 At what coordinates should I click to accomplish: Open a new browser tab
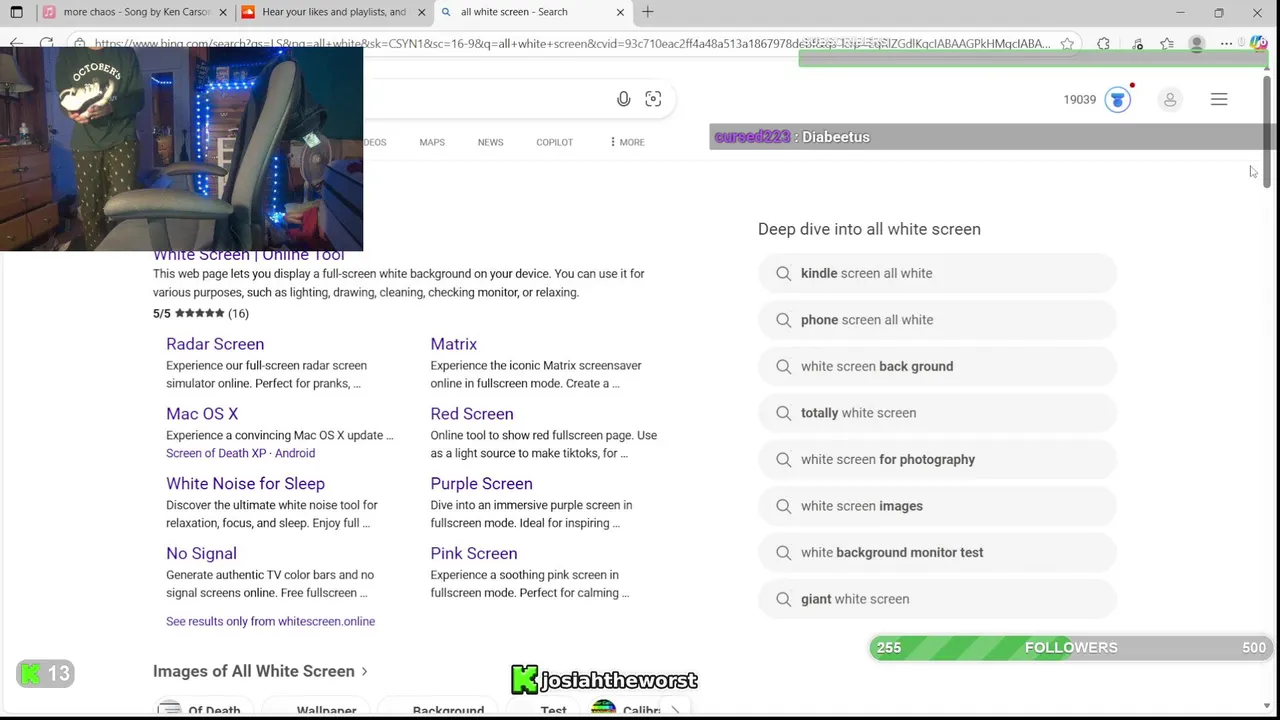648,12
